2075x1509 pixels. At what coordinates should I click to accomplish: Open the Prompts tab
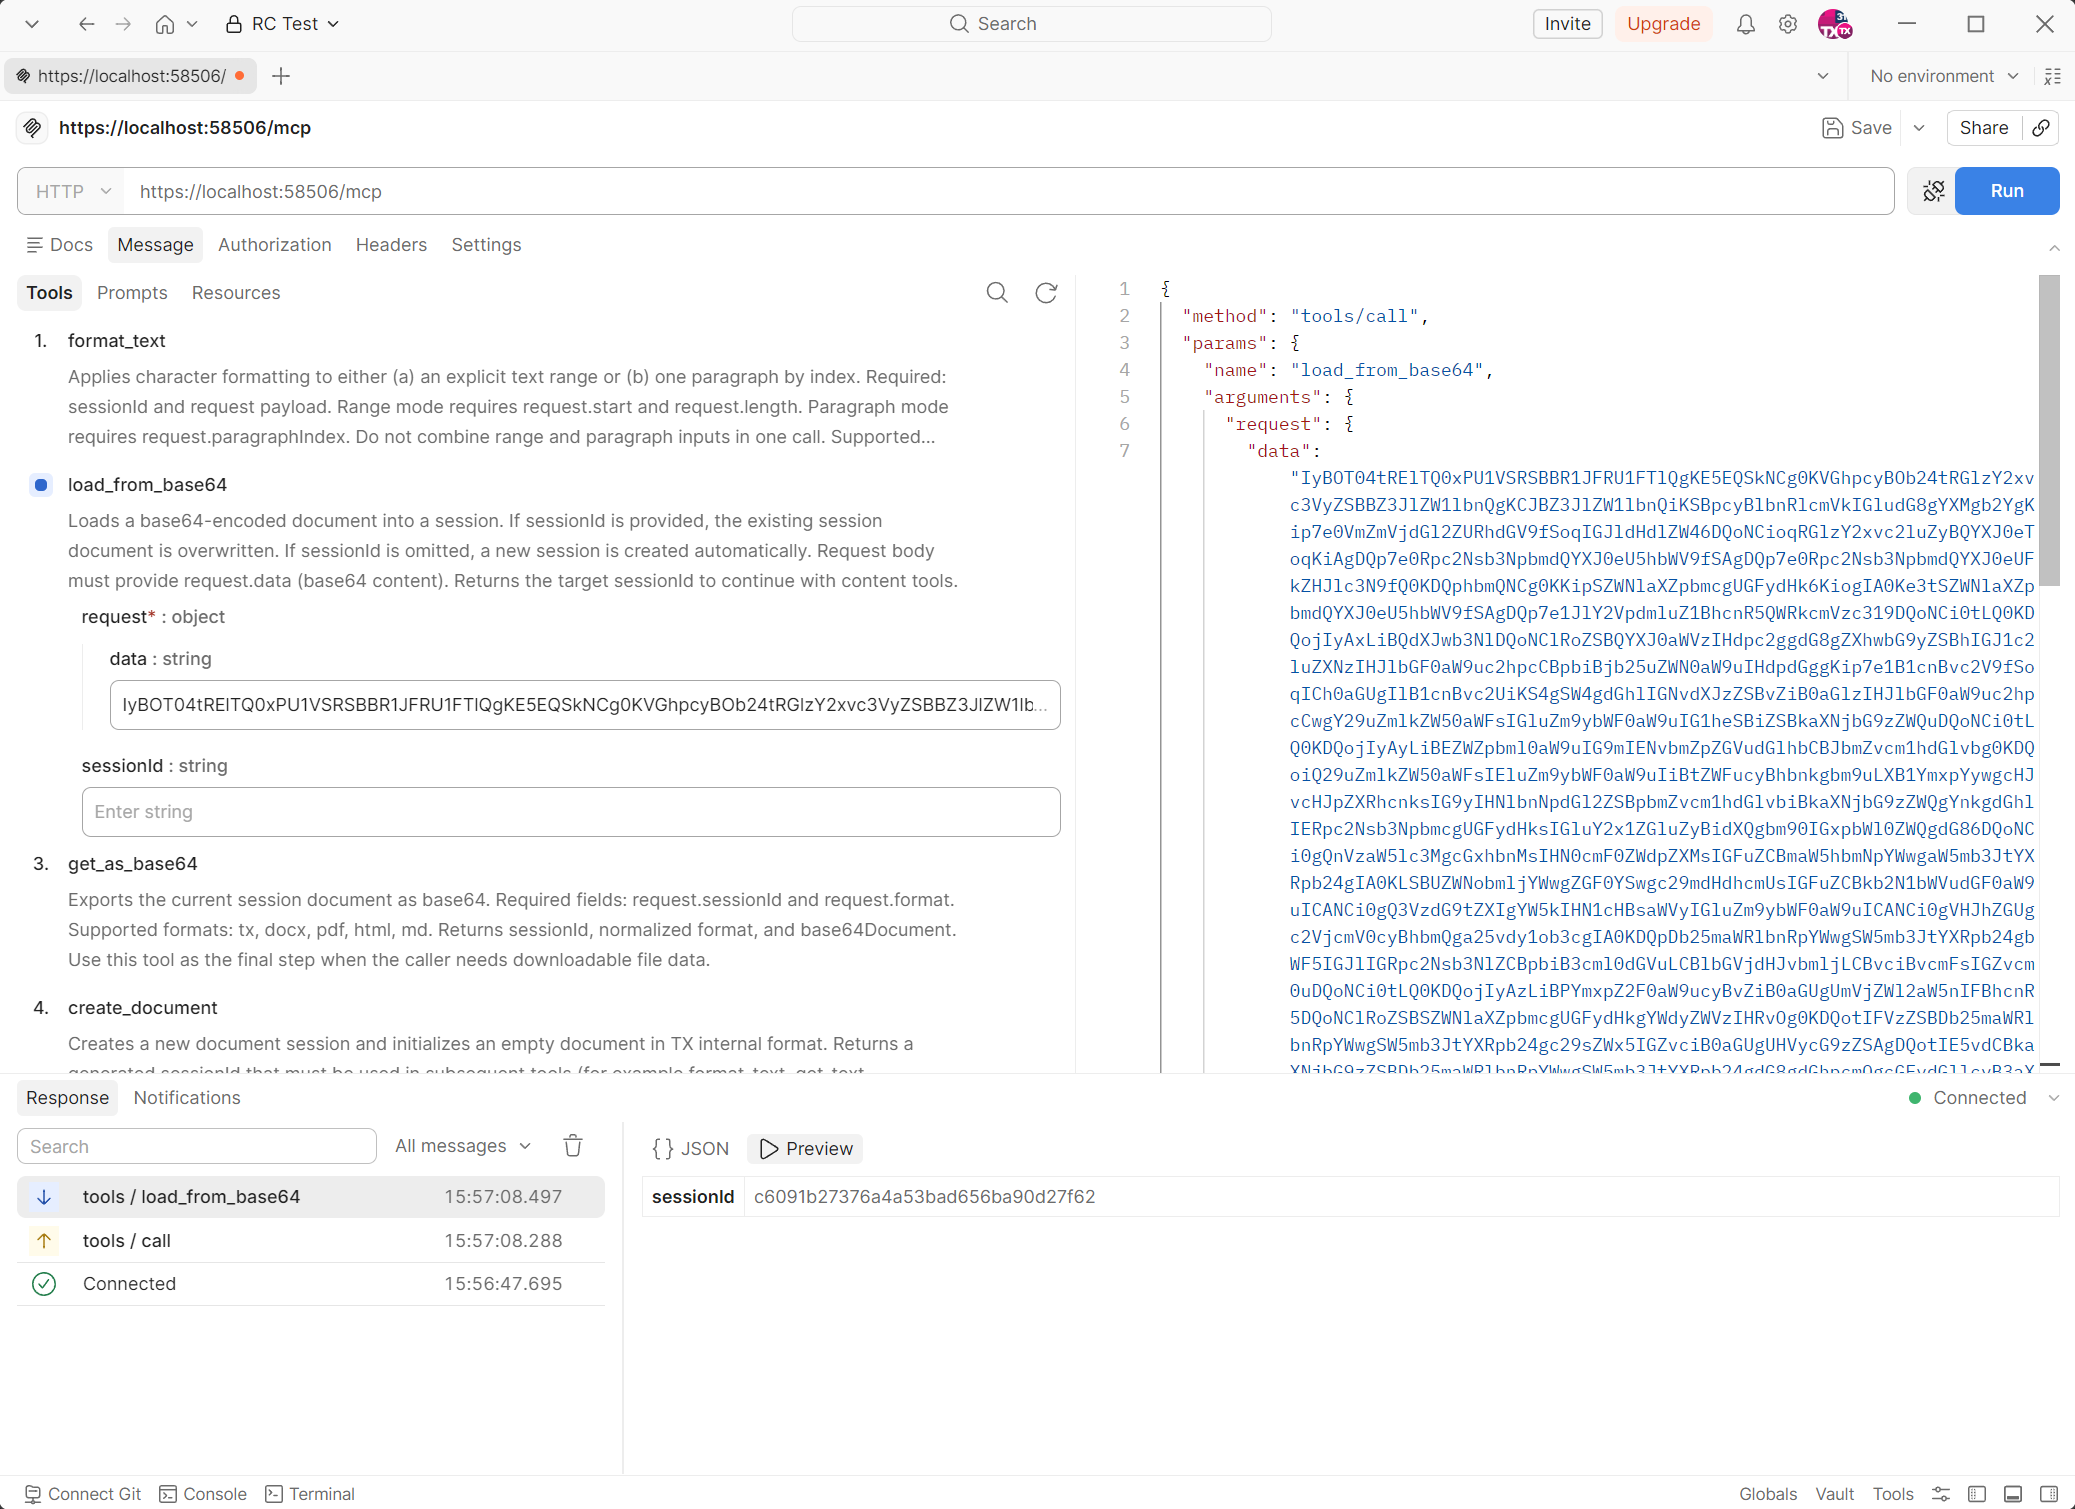coord(132,293)
